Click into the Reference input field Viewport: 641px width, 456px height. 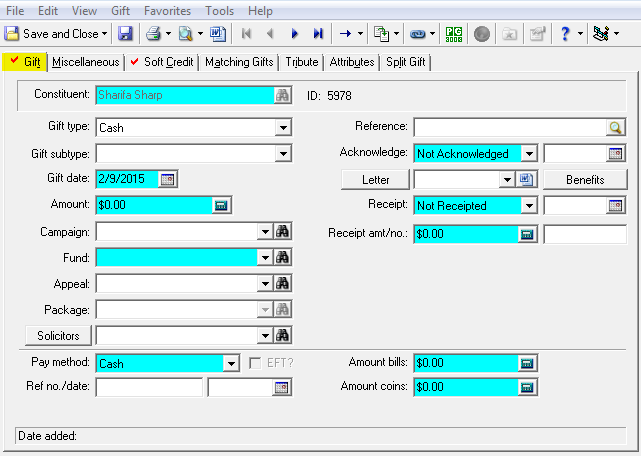(510, 128)
